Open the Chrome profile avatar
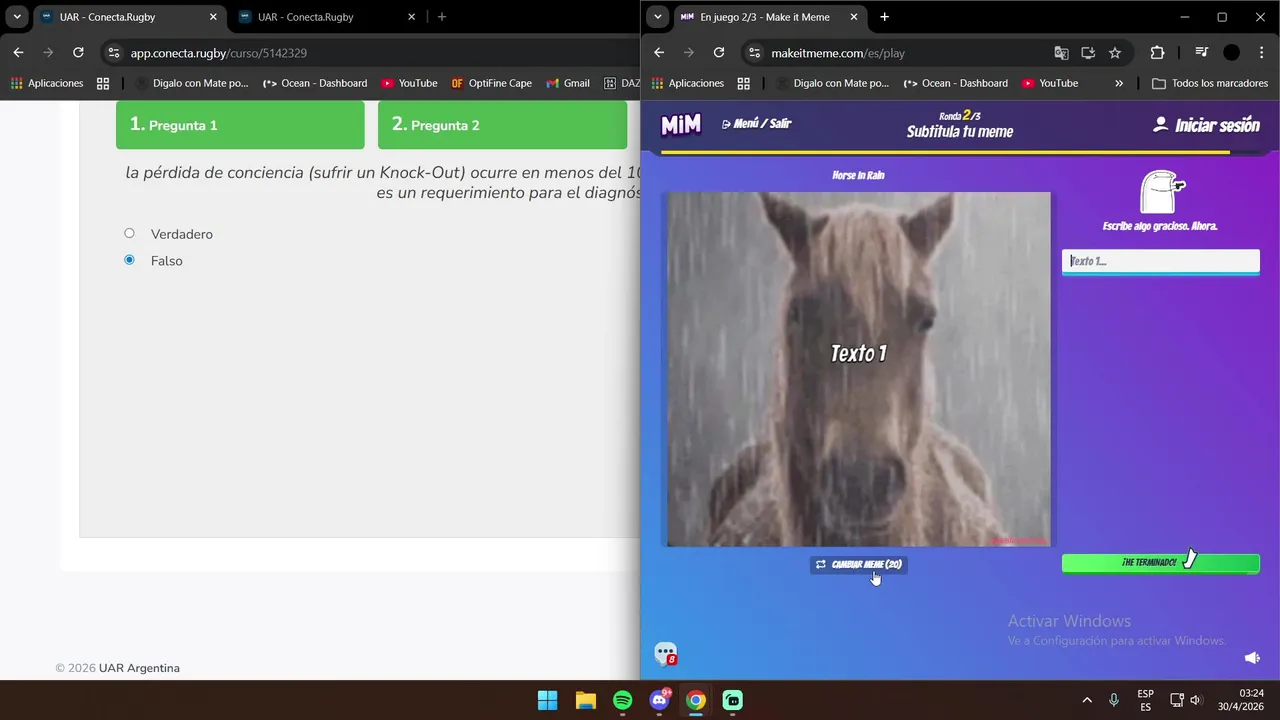The width and height of the screenshot is (1280, 720). pyautogui.click(x=1232, y=53)
